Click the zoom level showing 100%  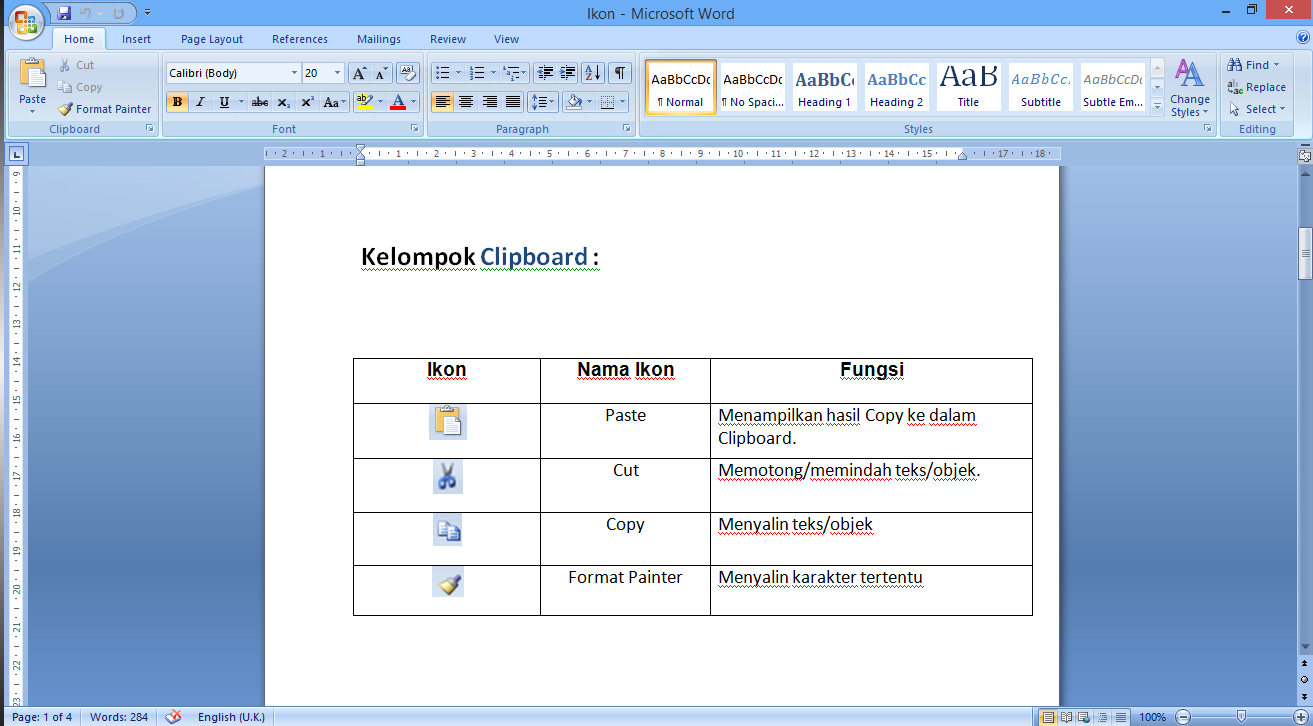(x=1152, y=716)
